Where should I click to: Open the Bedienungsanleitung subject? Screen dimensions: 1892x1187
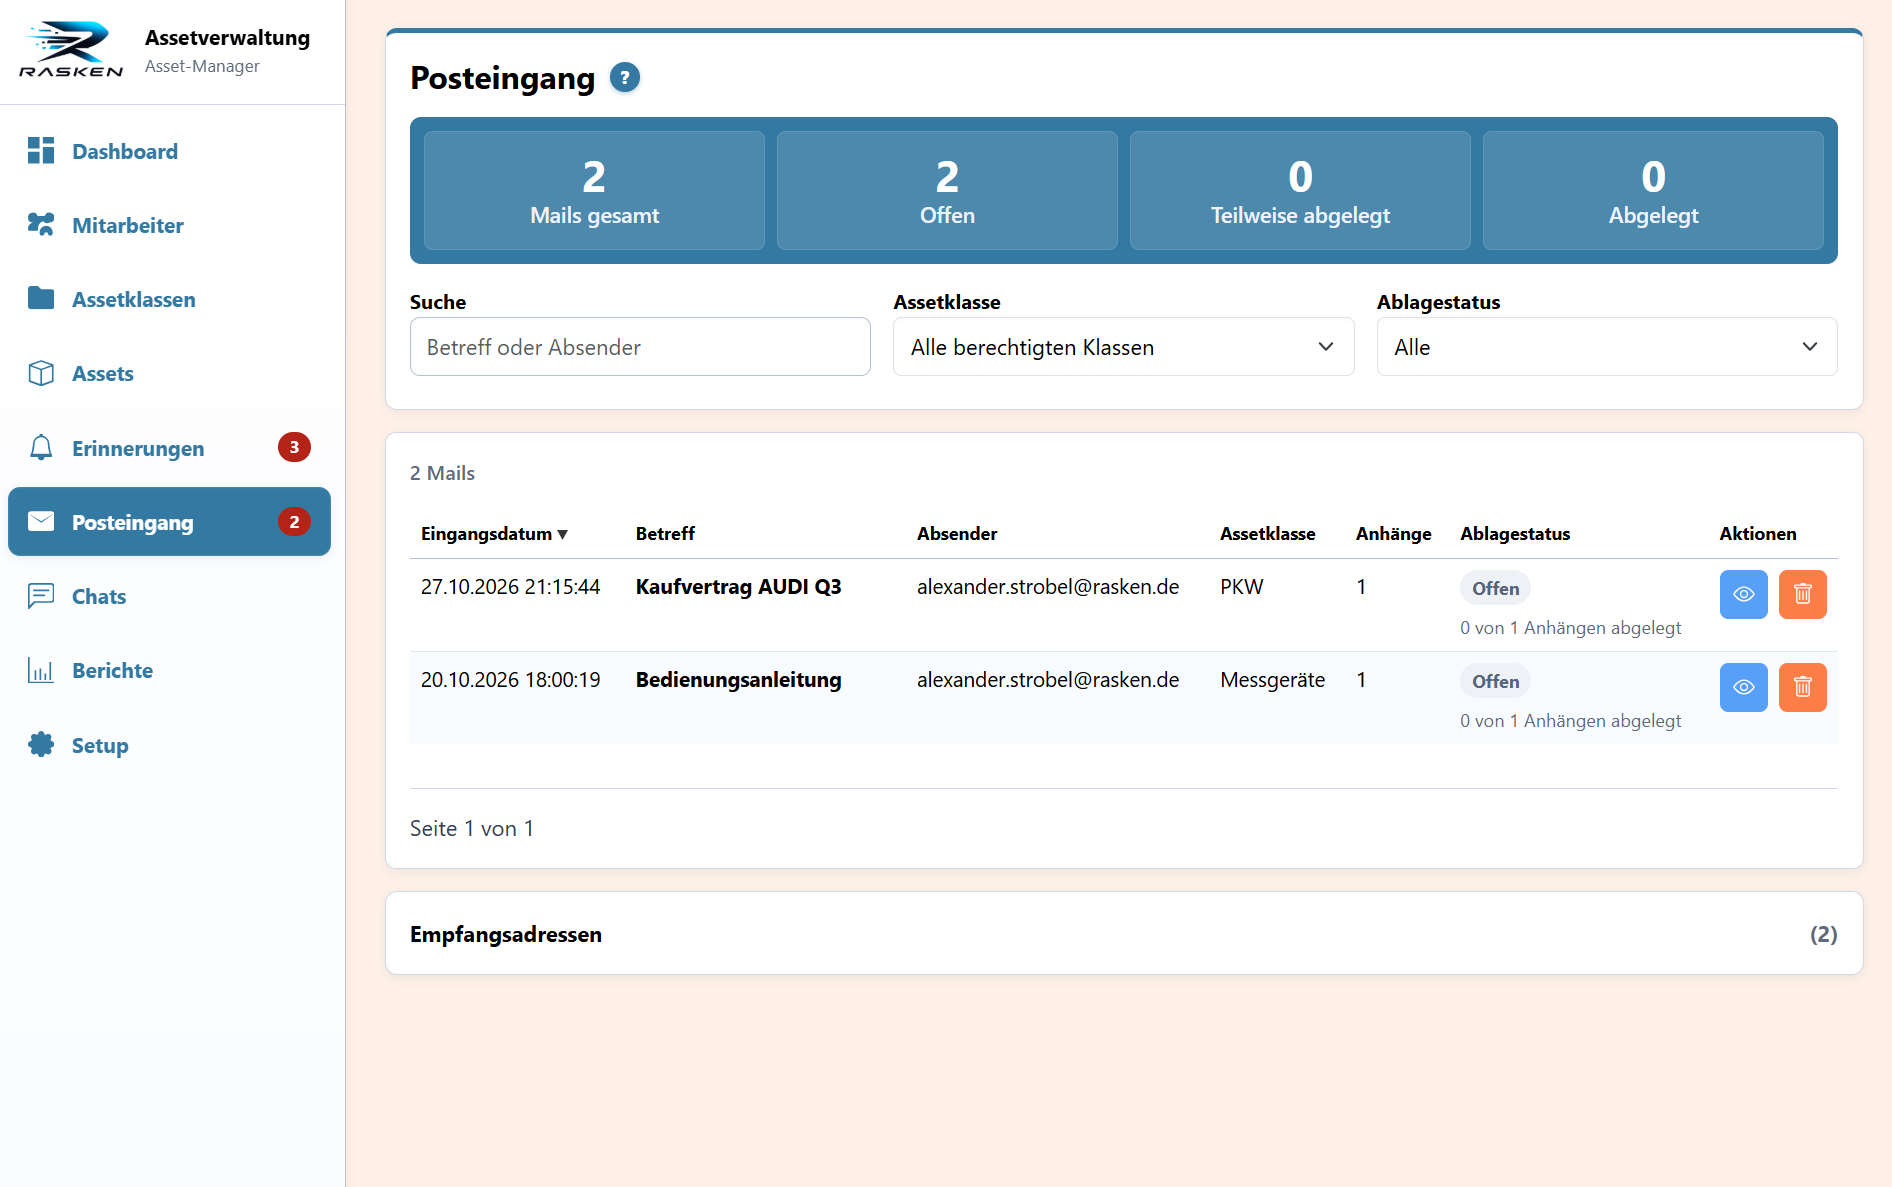click(738, 680)
